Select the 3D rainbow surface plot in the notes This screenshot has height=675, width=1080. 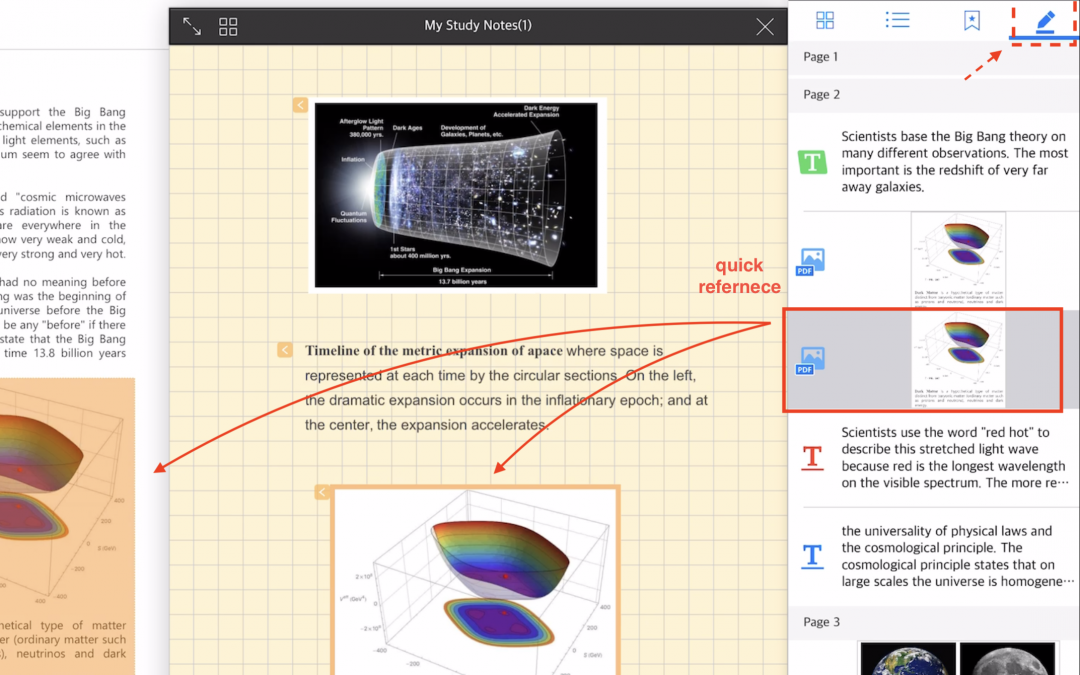tap(475, 582)
